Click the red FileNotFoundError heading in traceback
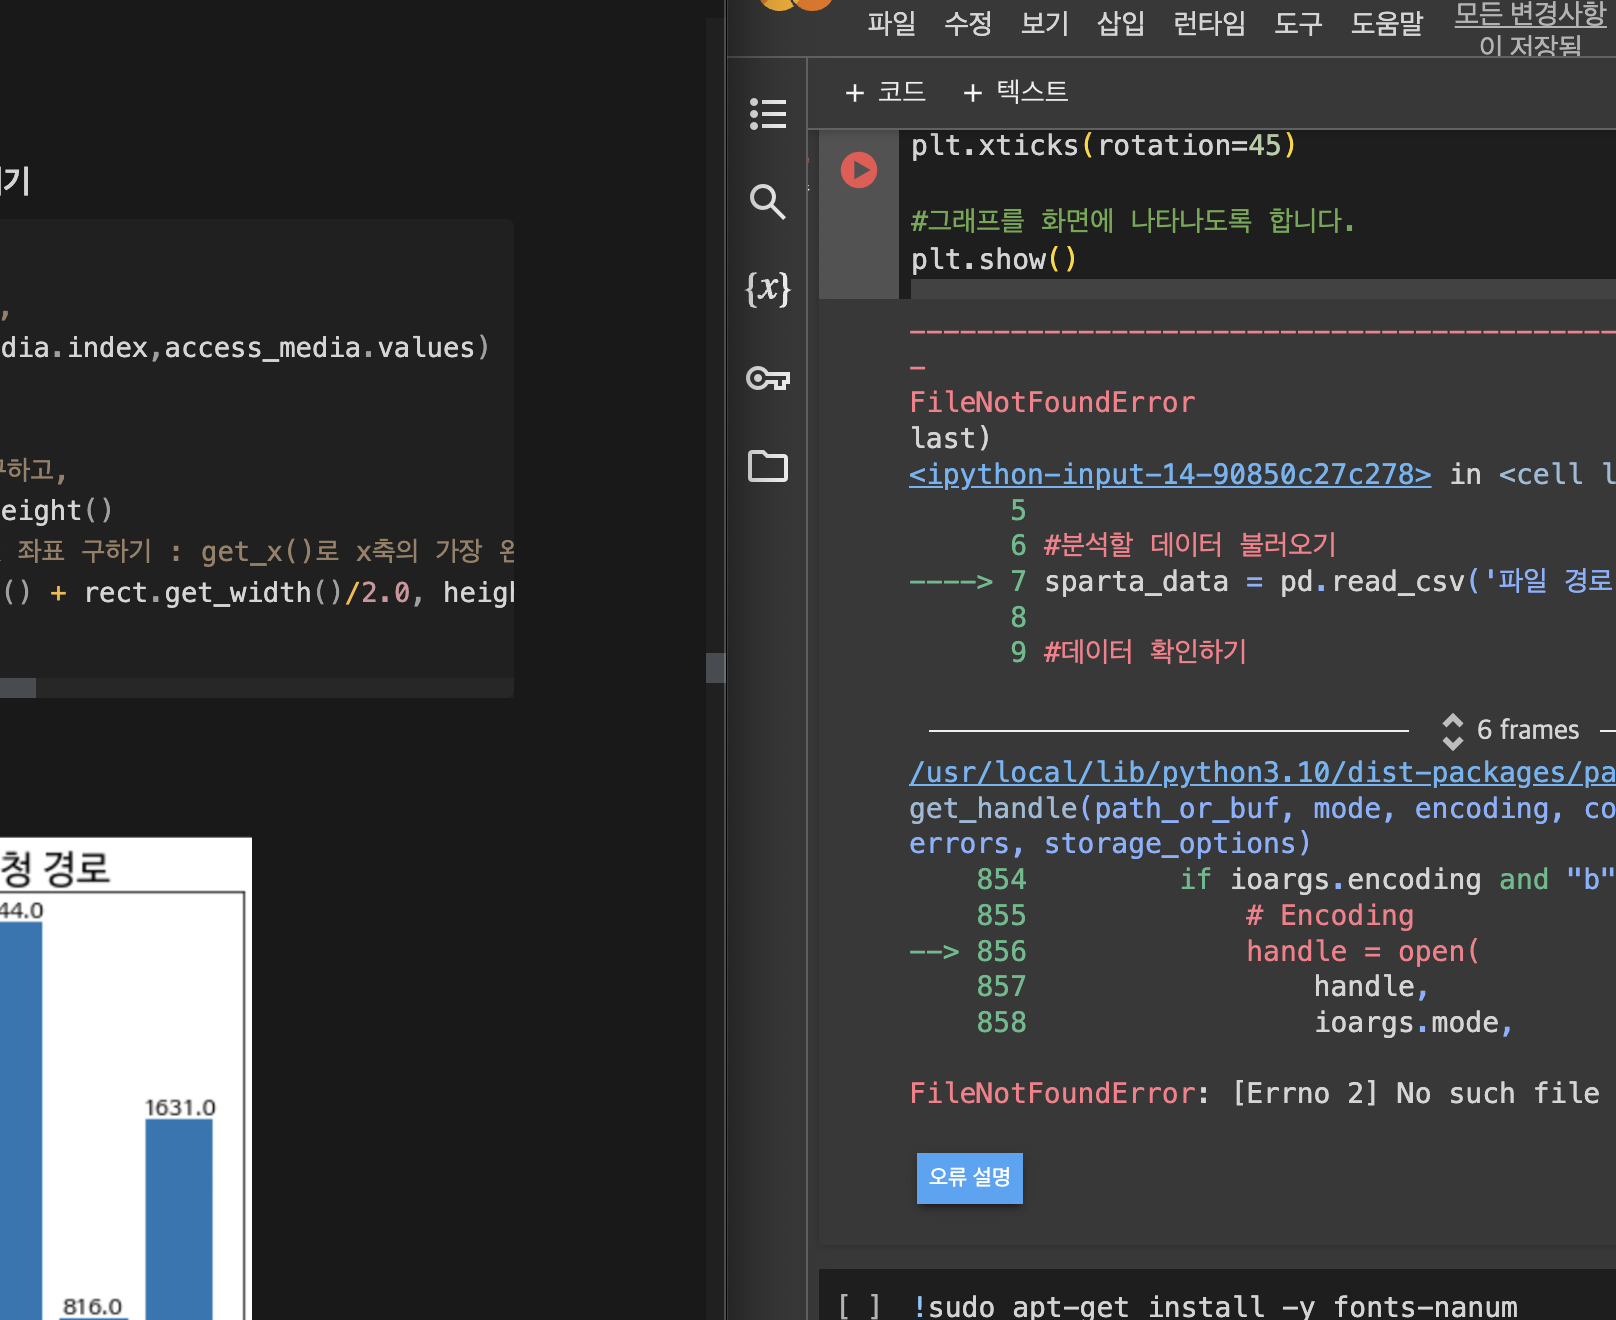This screenshot has height=1320, width=1616. (x=1052, y=402)
